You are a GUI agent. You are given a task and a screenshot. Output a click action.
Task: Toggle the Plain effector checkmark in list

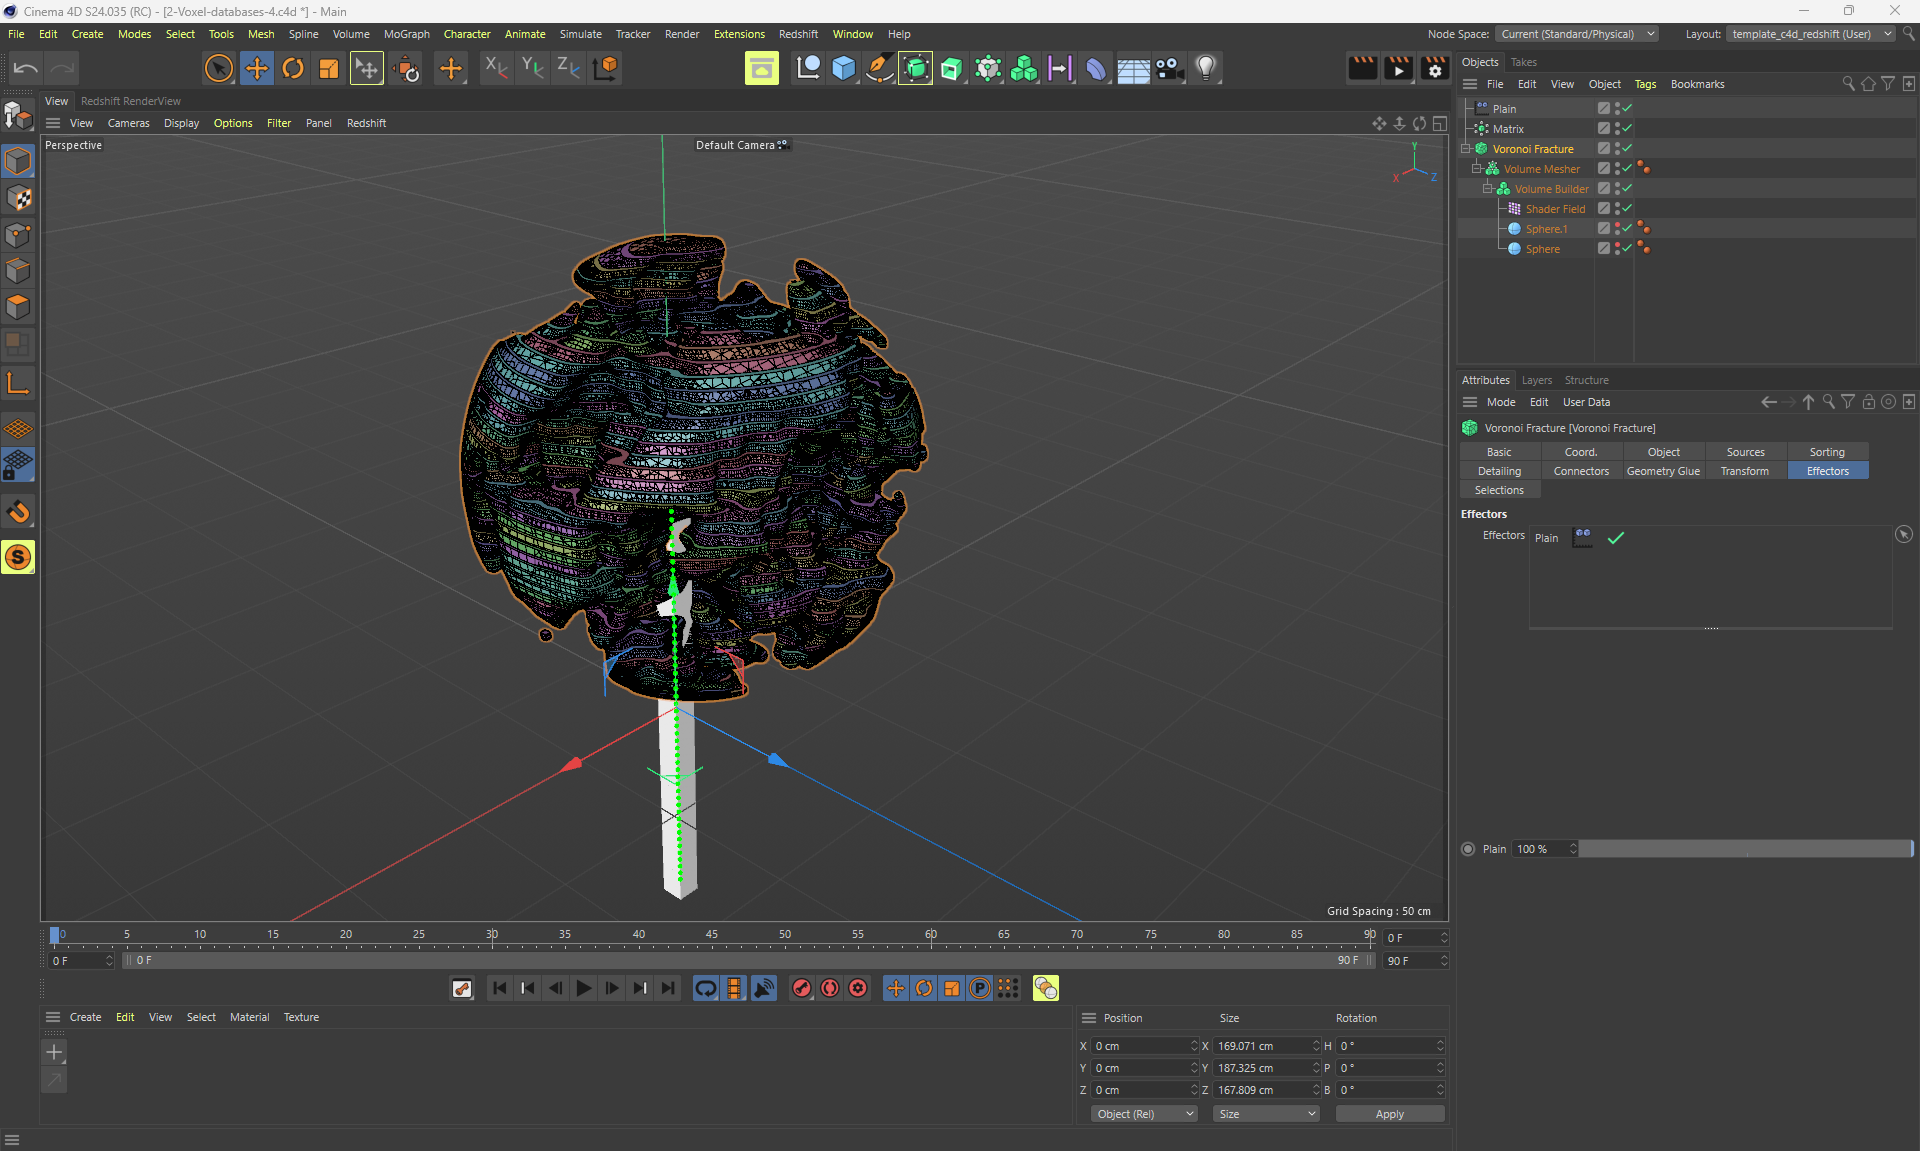click(x=1615, y=538)
